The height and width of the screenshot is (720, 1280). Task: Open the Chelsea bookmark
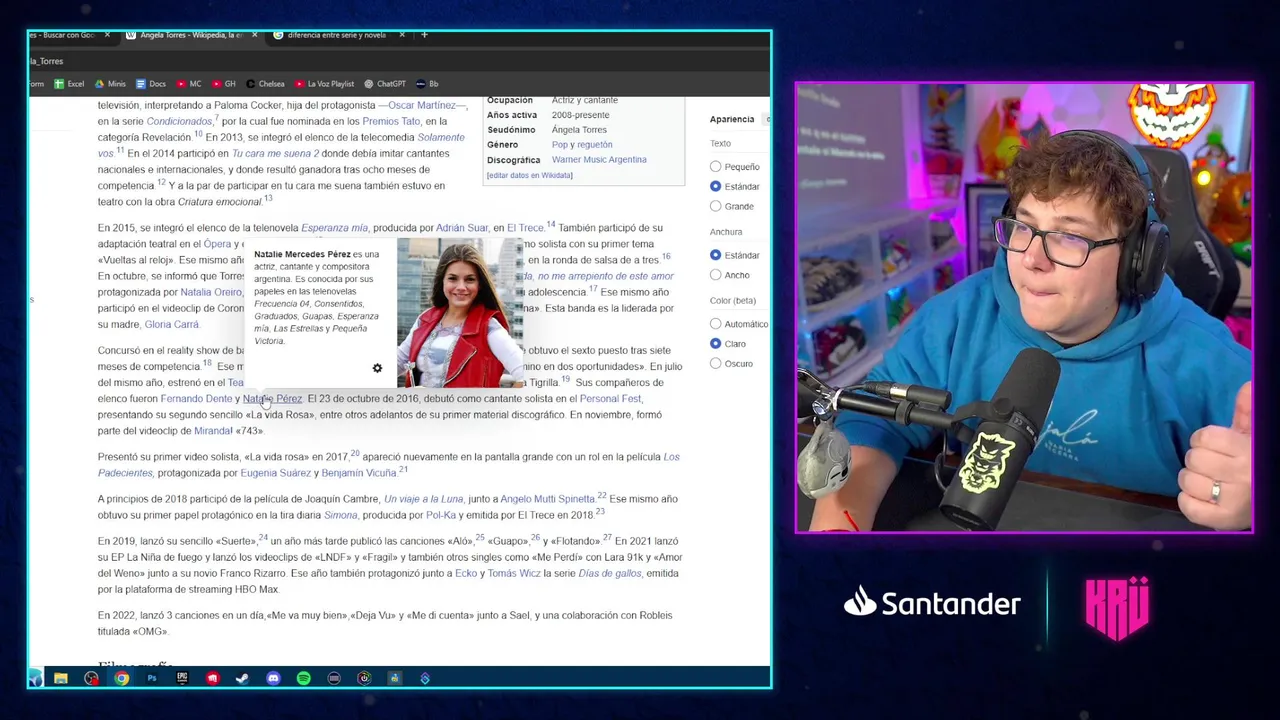point(265,84)
